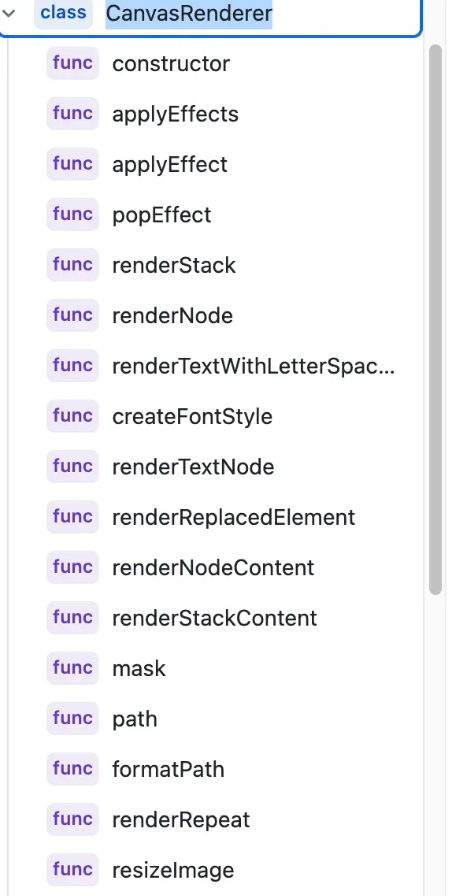Image resolution: width=453 pixels, height=896 pixels.
Task: Open the renderReplacedElement function
Action: [x=234, y=517]
